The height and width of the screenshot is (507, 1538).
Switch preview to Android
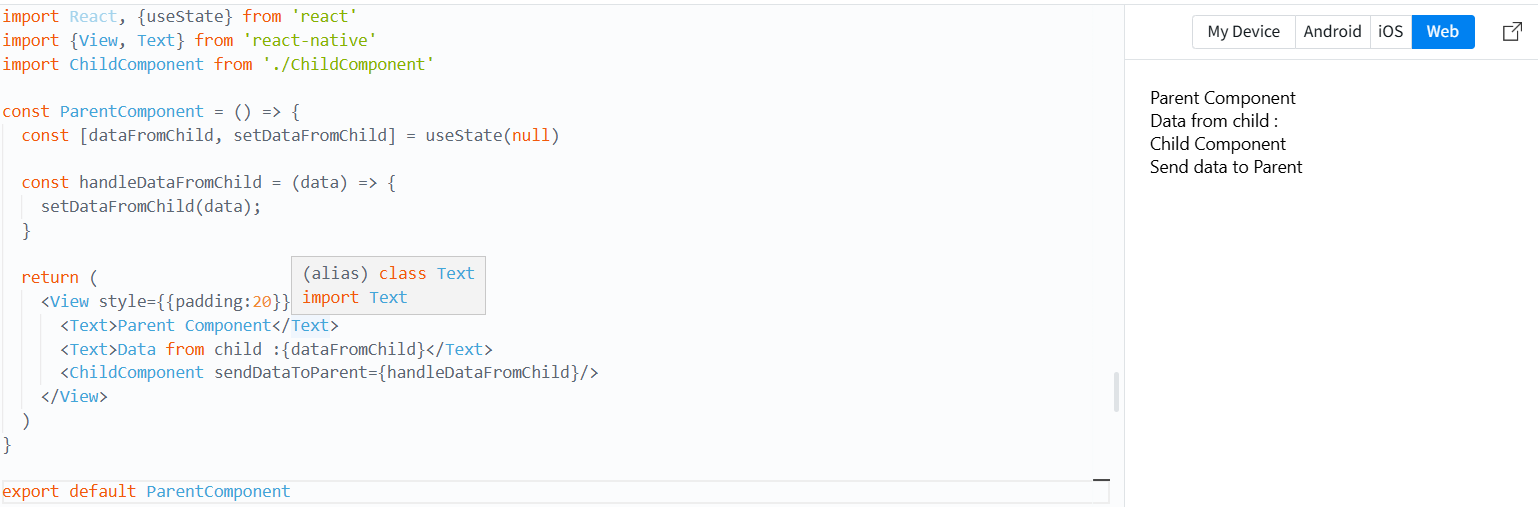(x=1332, y=32)
